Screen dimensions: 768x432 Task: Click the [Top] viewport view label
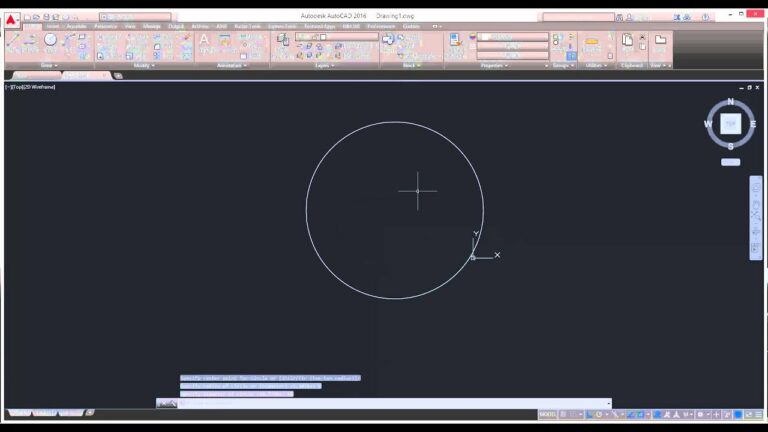coord(18,87)
